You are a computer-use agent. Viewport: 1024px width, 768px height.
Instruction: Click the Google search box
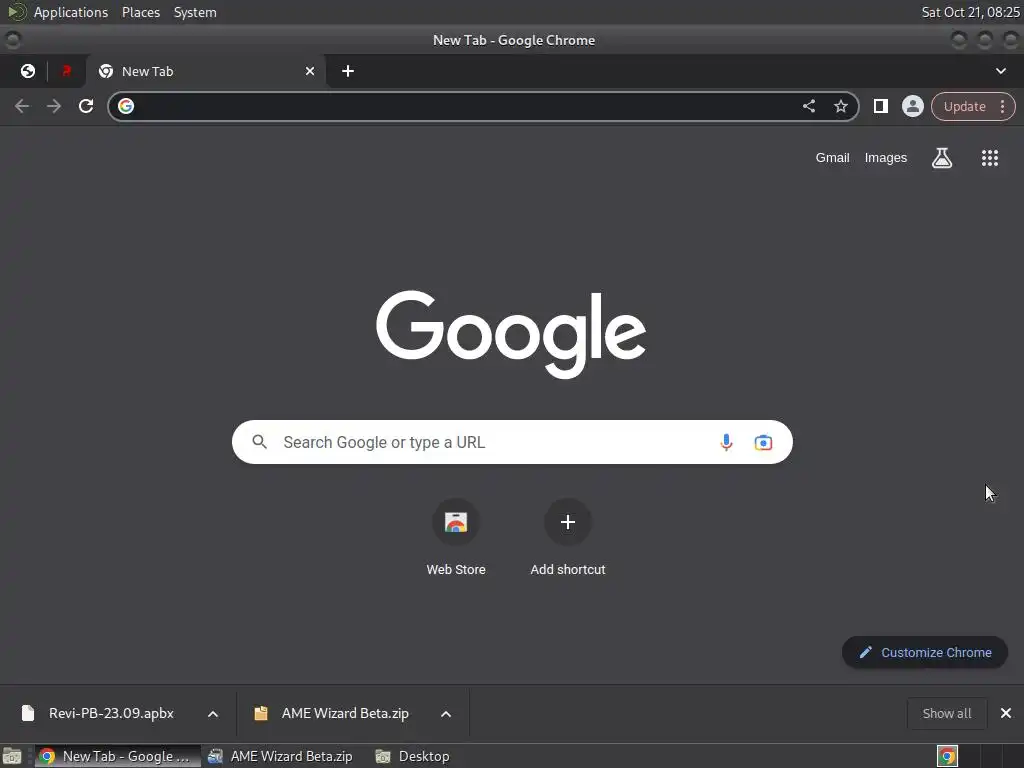[x=512, y=442]
